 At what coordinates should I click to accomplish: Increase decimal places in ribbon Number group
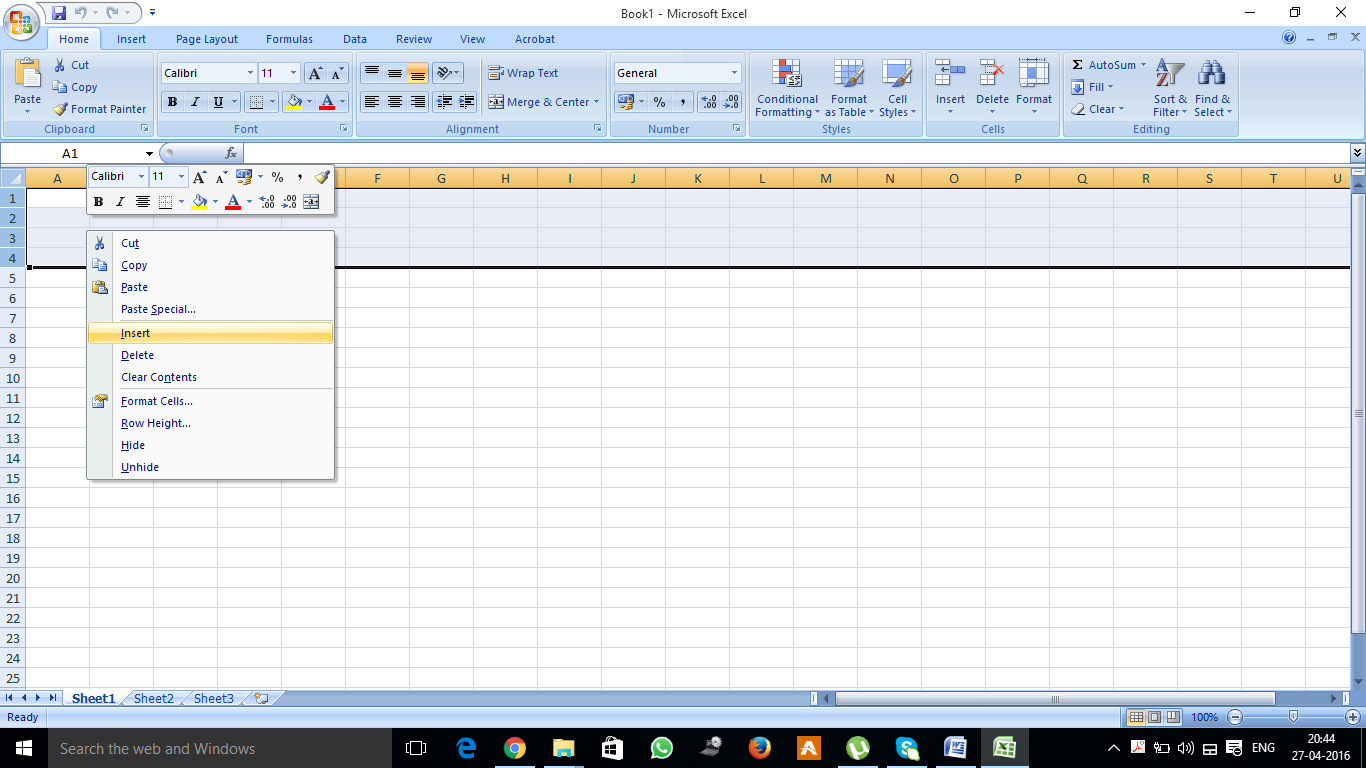click(709, 102)
